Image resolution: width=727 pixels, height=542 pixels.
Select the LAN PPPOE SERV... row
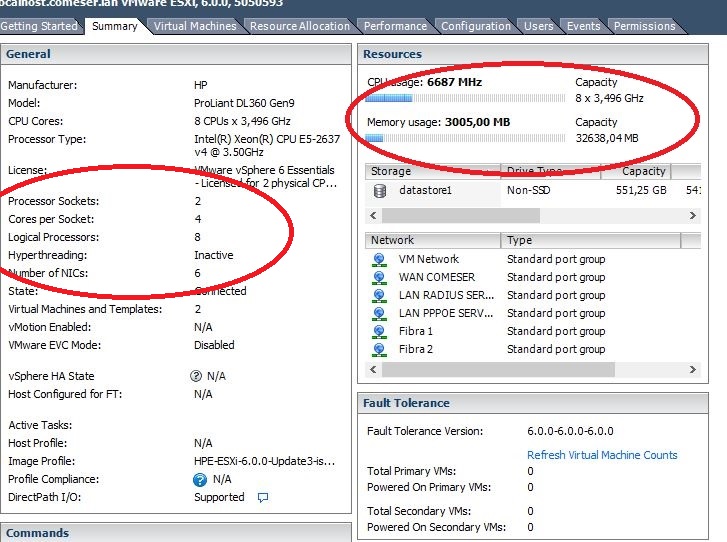point(533,314)
